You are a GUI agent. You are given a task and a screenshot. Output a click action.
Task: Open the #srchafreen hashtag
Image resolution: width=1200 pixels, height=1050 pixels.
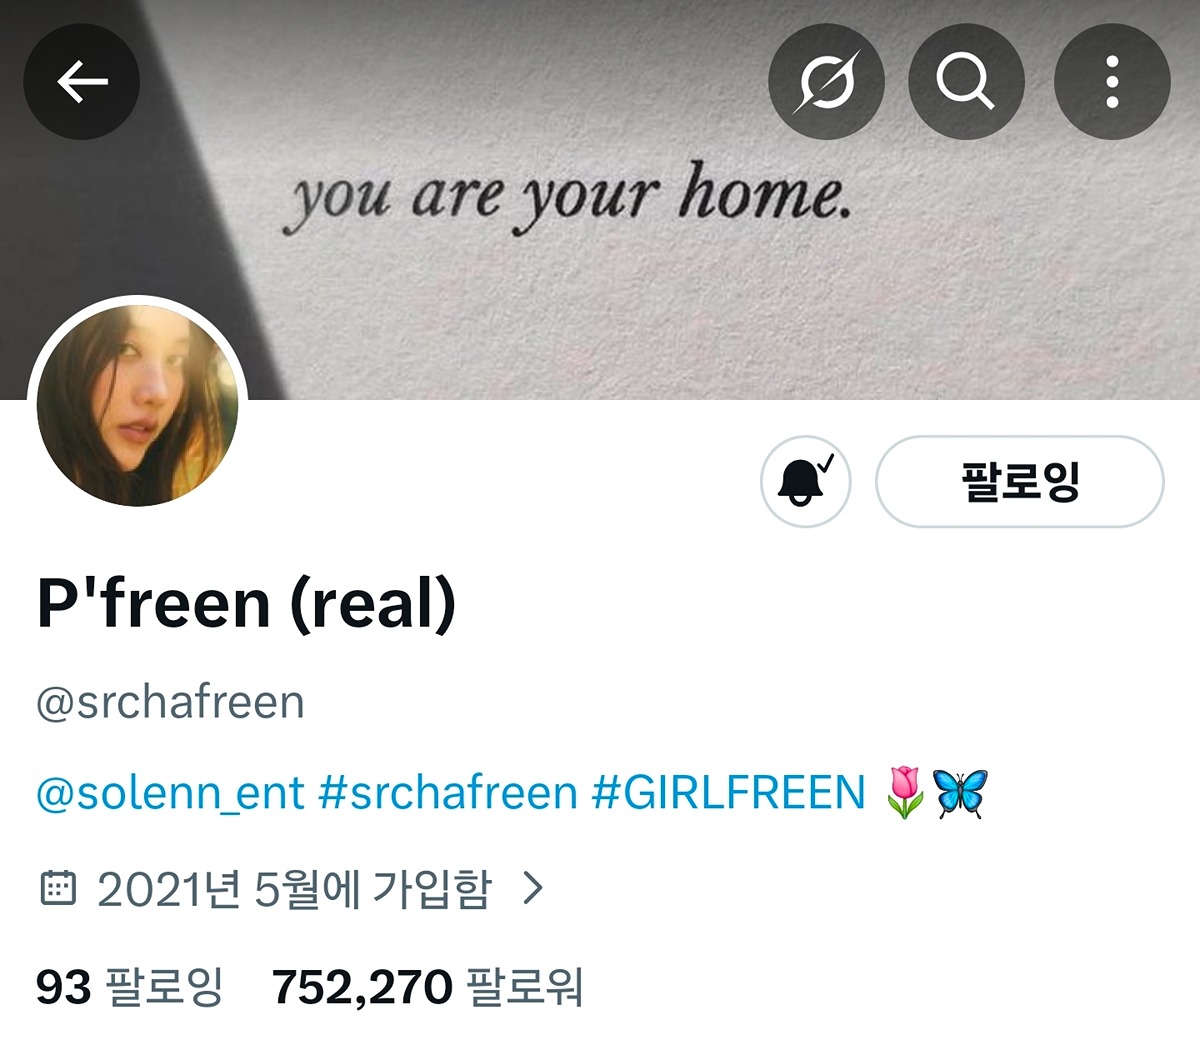coord(448,793)
